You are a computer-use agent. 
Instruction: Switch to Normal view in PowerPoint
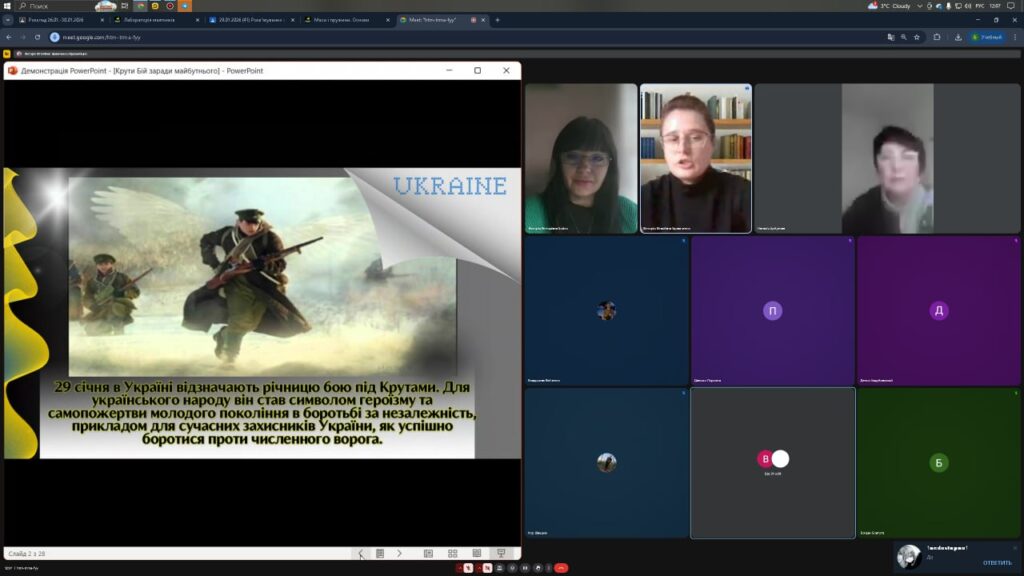428,553
